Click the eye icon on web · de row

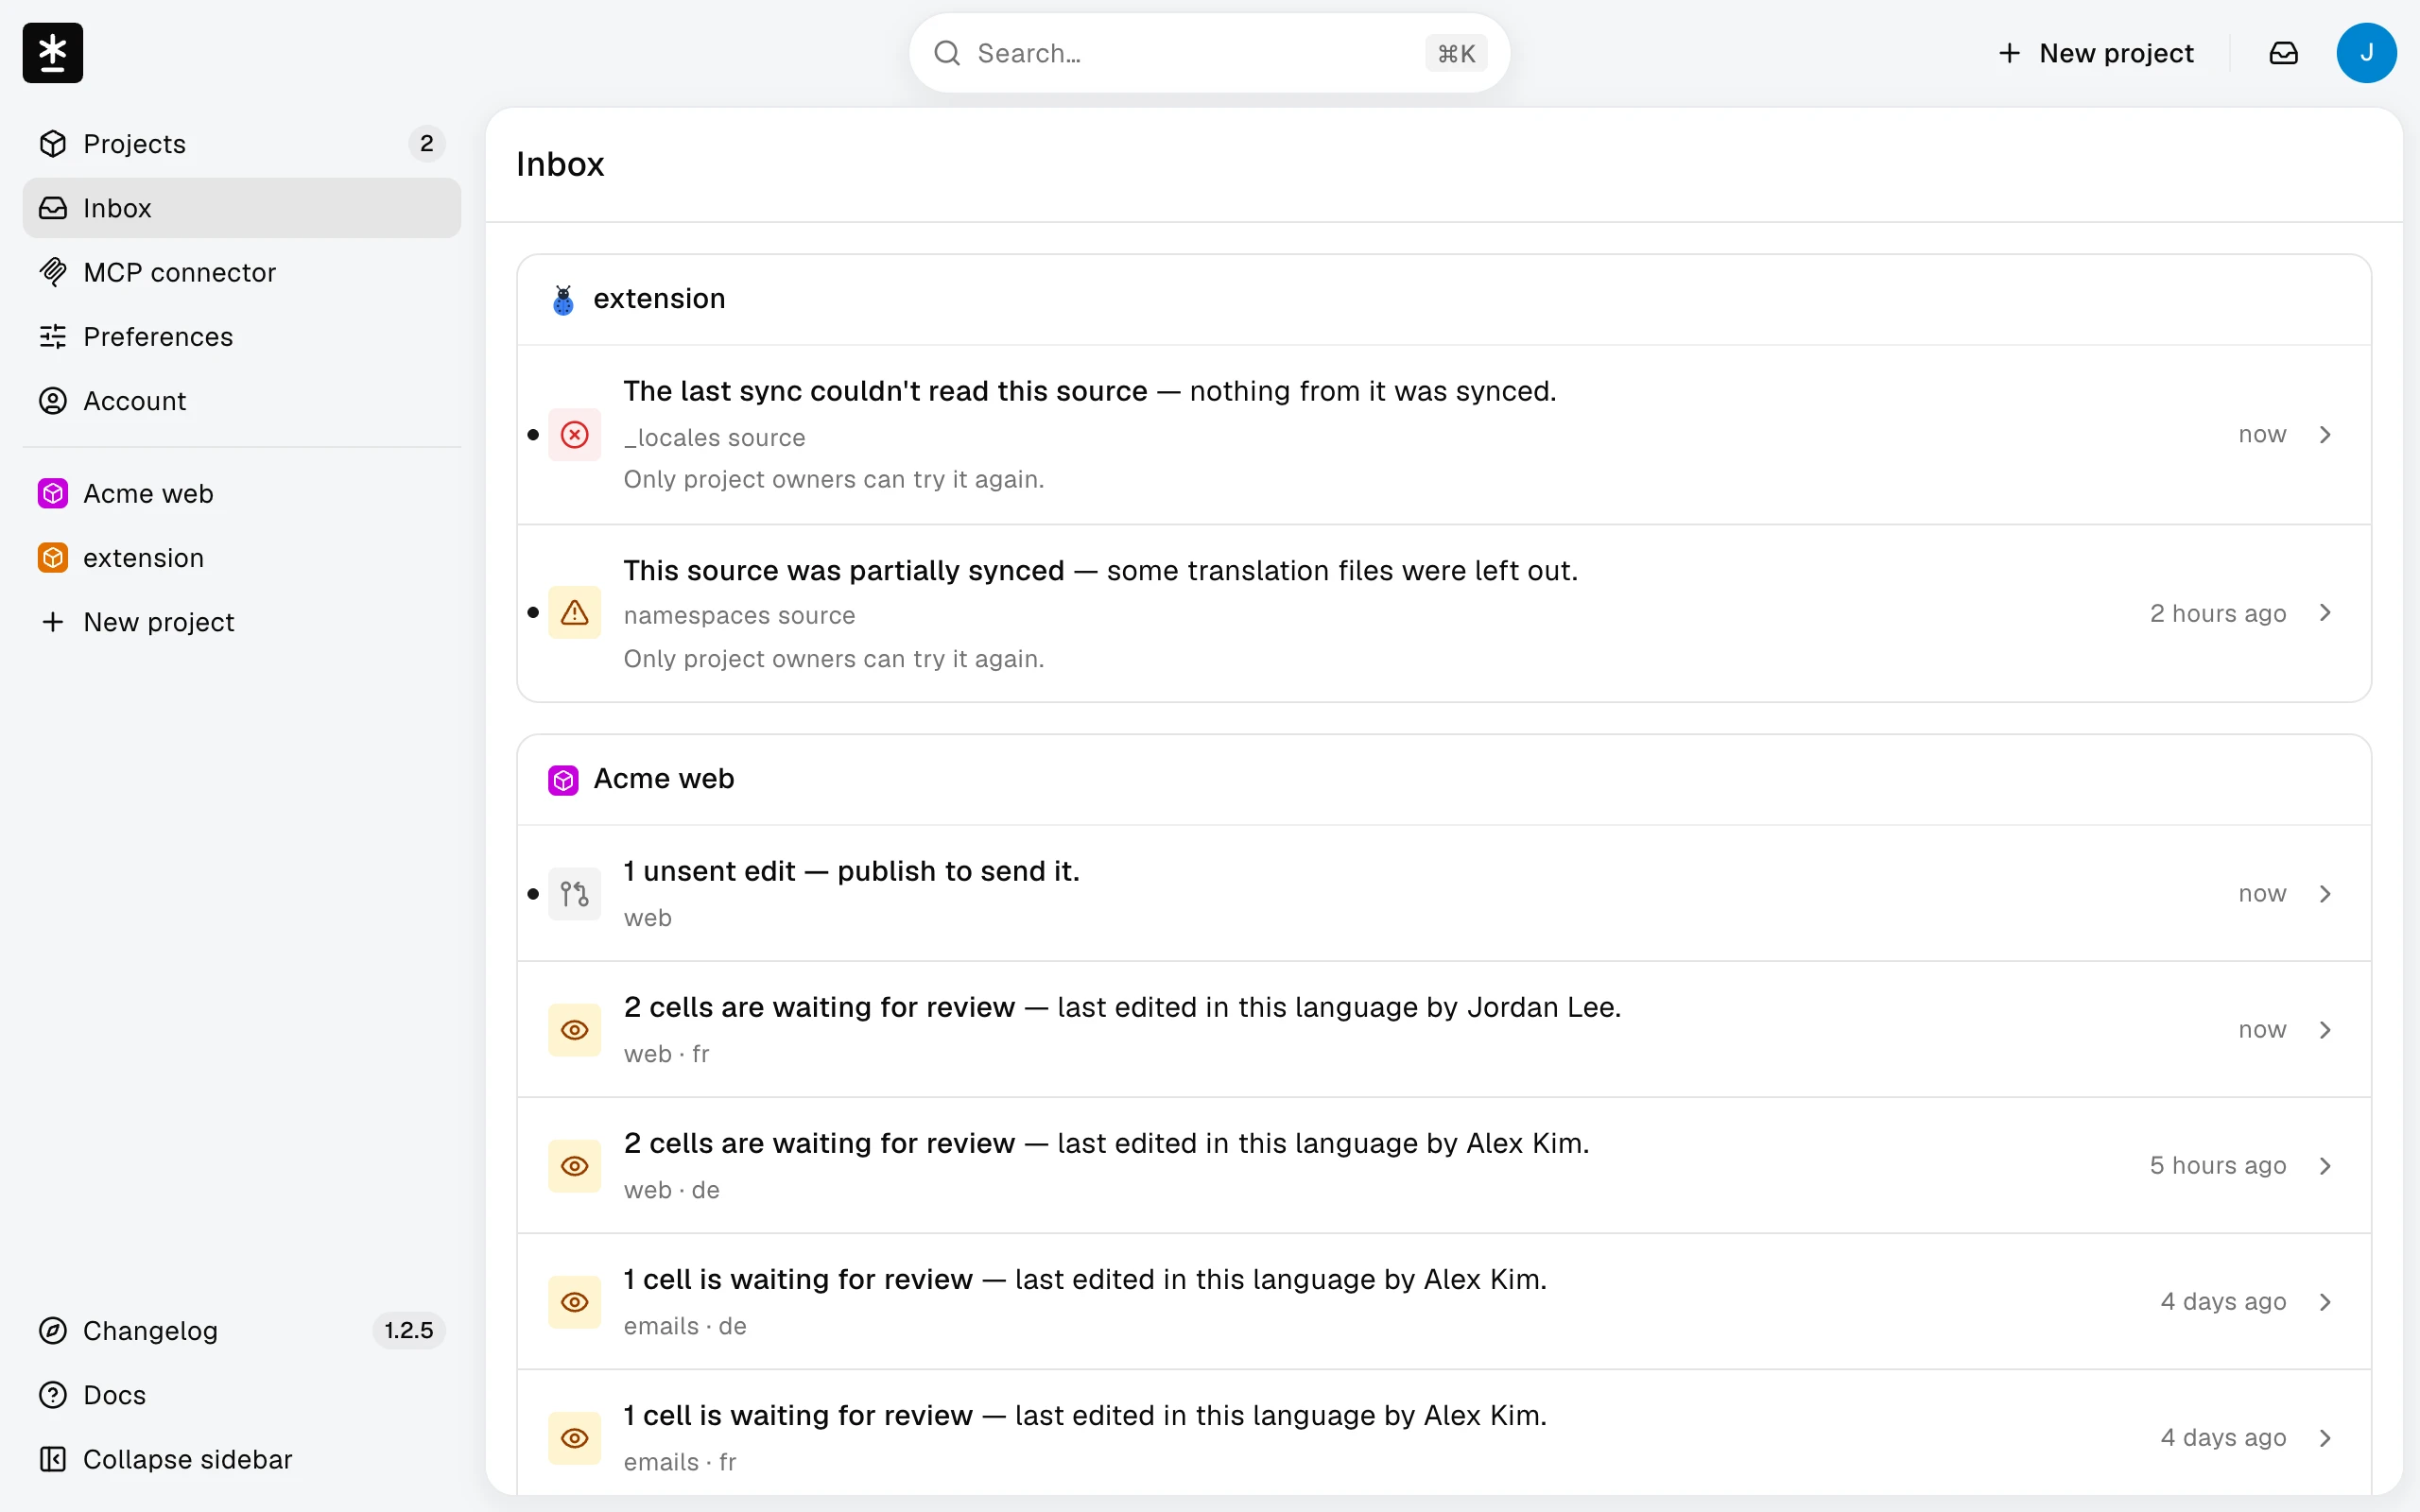pyautogui.click(x=574, y=1165)
